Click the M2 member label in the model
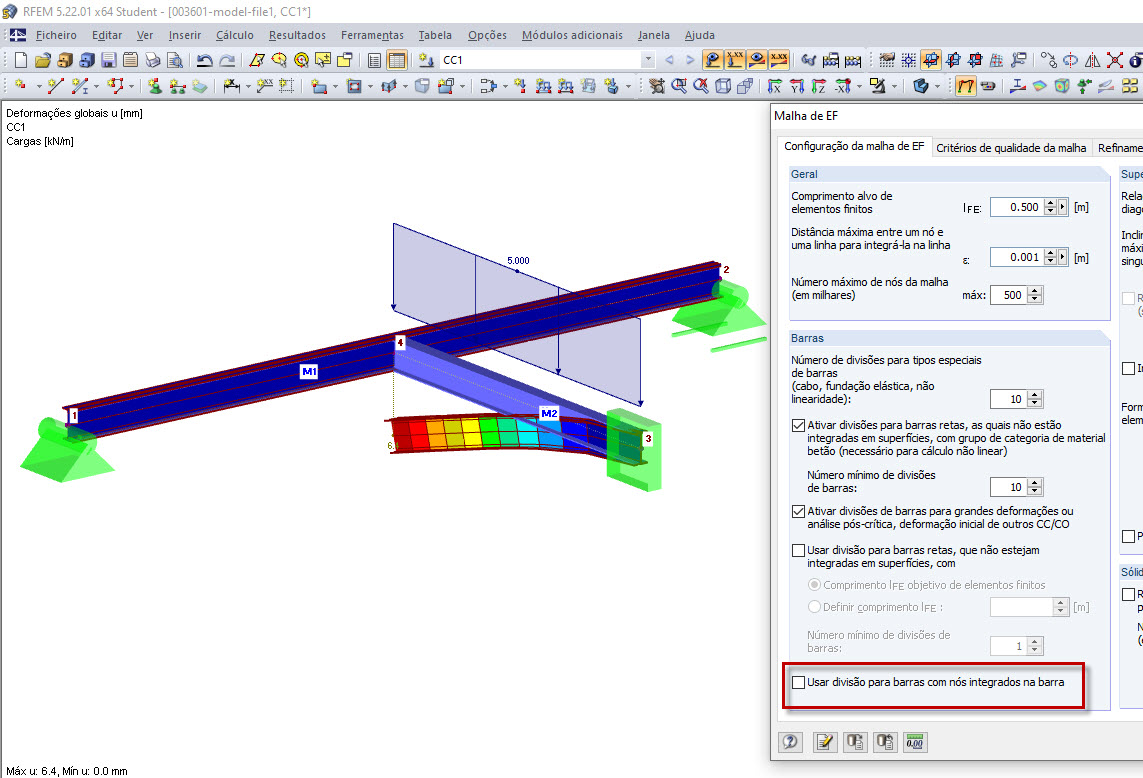 [549, 413]
